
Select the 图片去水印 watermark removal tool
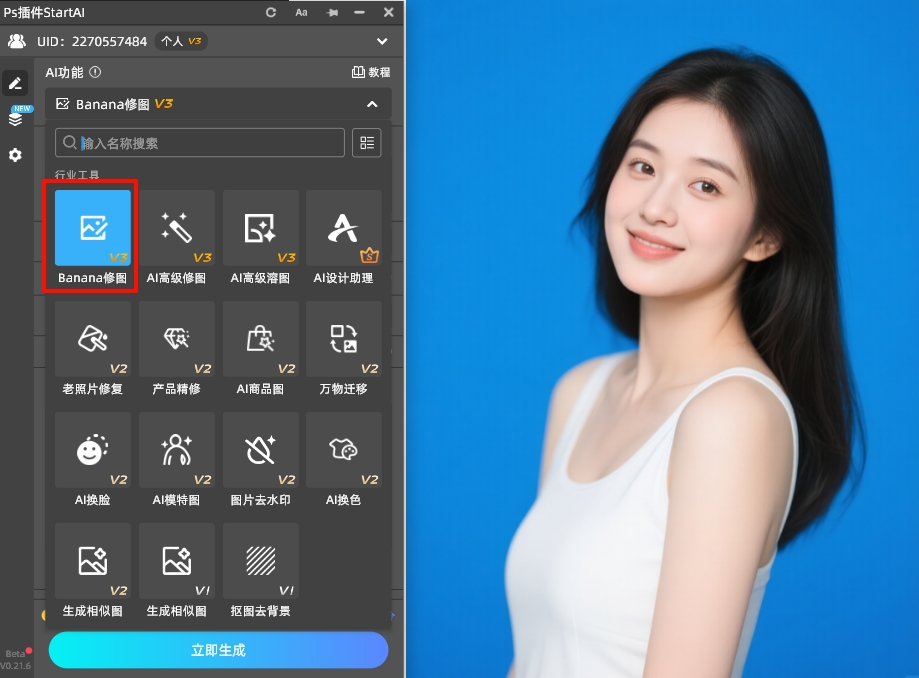[260, 449]
